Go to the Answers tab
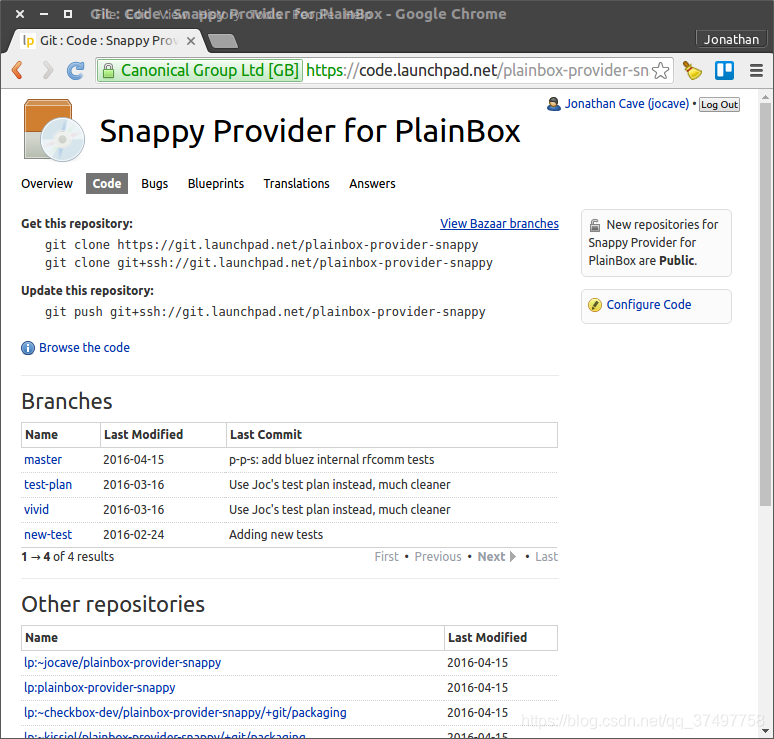This screenshot has width=774, height=739. coord(372,184)
